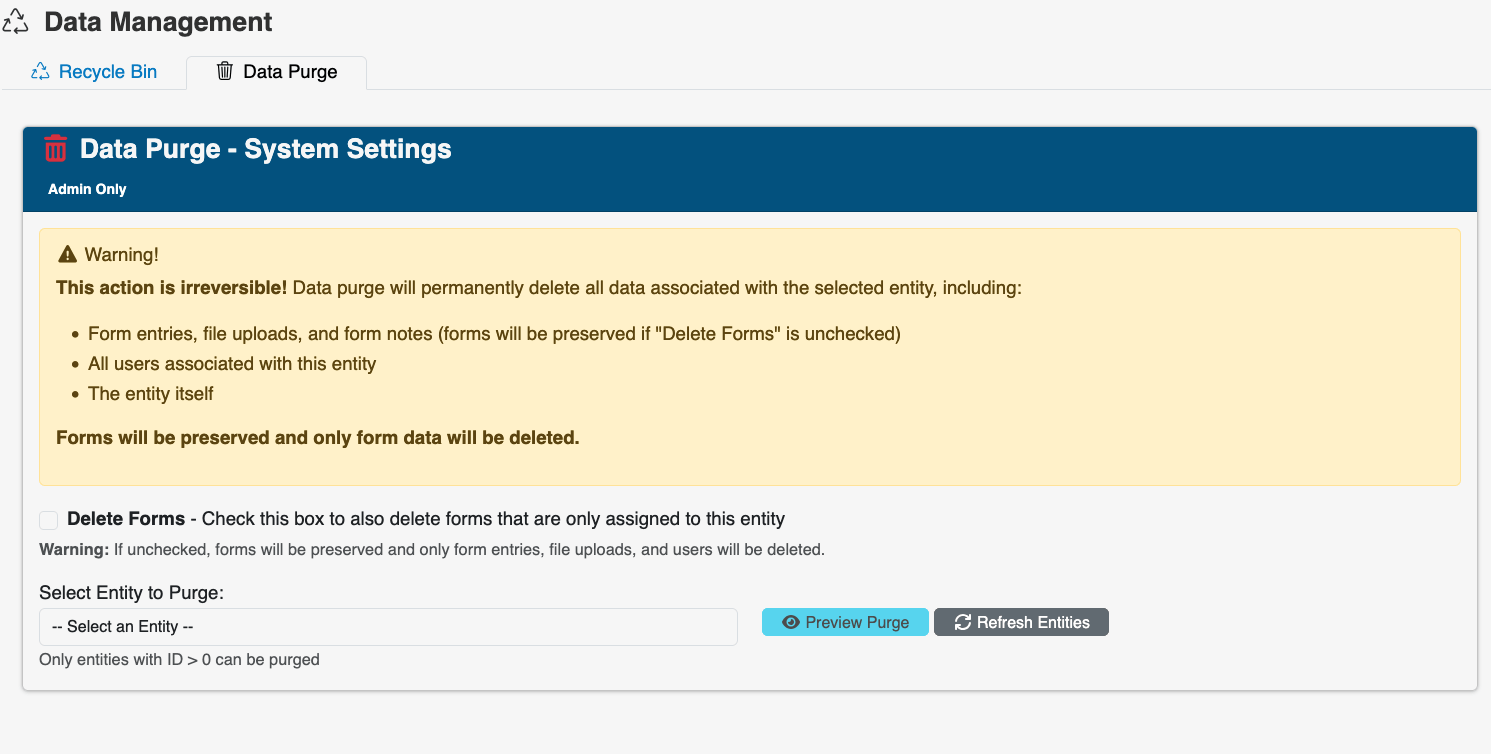Select the Data Purge tab label
This screenshot has width=1491, height=754.
(290, 72)
